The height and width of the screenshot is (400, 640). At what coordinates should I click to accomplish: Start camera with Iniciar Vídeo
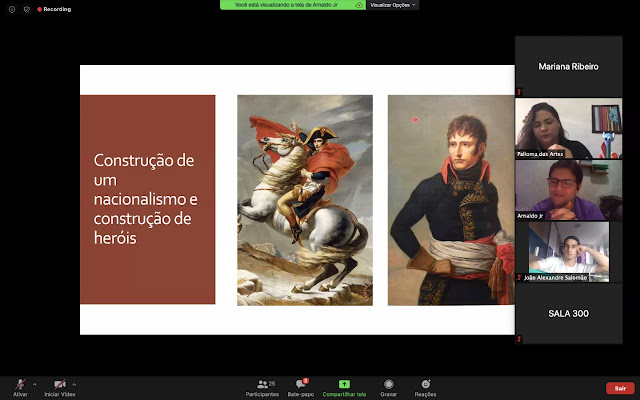pyautogui.click(x=60, y=388)
